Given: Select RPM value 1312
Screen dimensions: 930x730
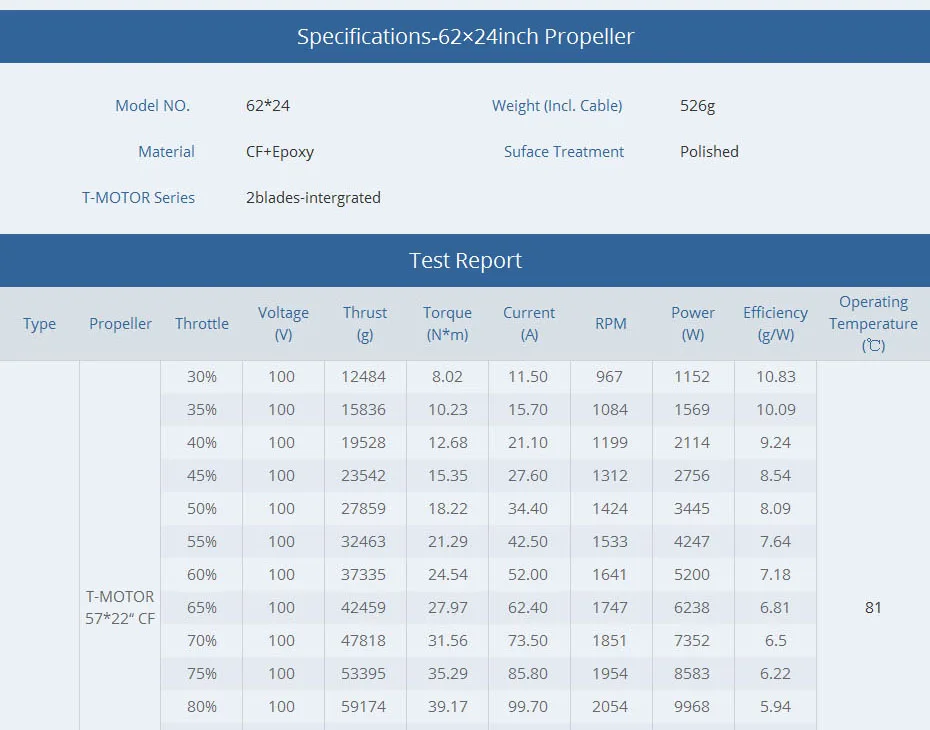Looking at the screenshot, I should pos(610,476).
